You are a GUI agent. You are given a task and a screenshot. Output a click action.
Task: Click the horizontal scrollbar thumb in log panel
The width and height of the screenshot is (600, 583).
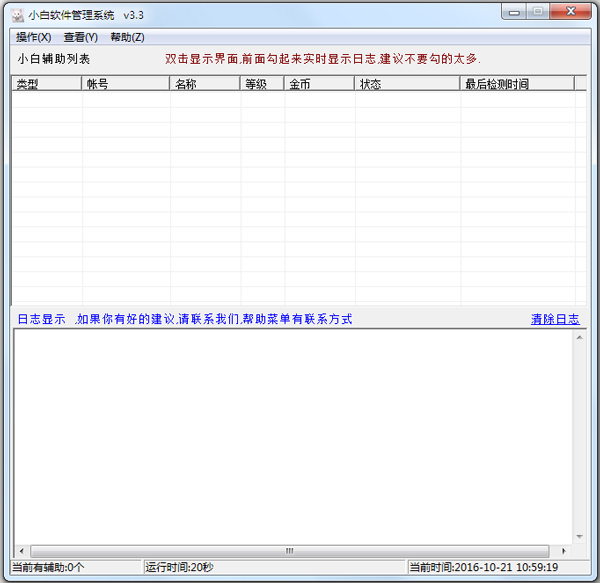point(290,551)
